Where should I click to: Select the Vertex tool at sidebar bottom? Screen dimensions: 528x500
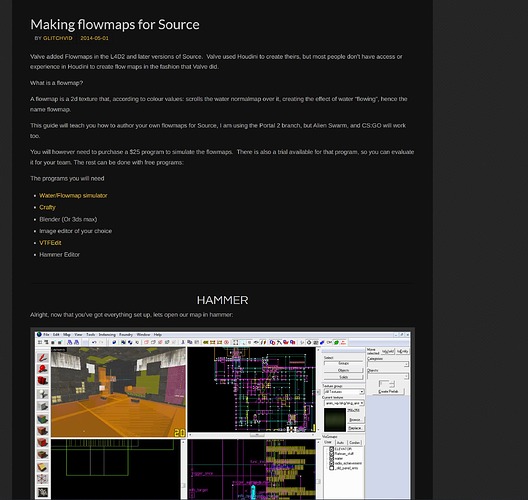click(42, 479)
